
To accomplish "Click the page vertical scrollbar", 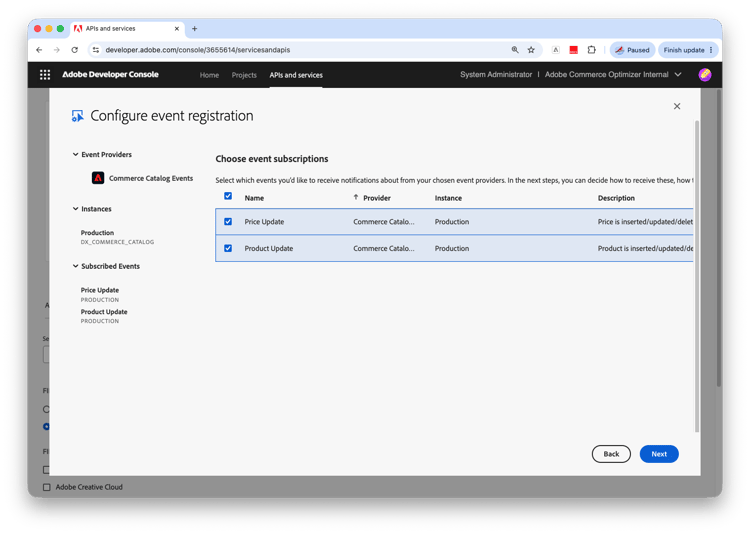I will pos(718,238).
